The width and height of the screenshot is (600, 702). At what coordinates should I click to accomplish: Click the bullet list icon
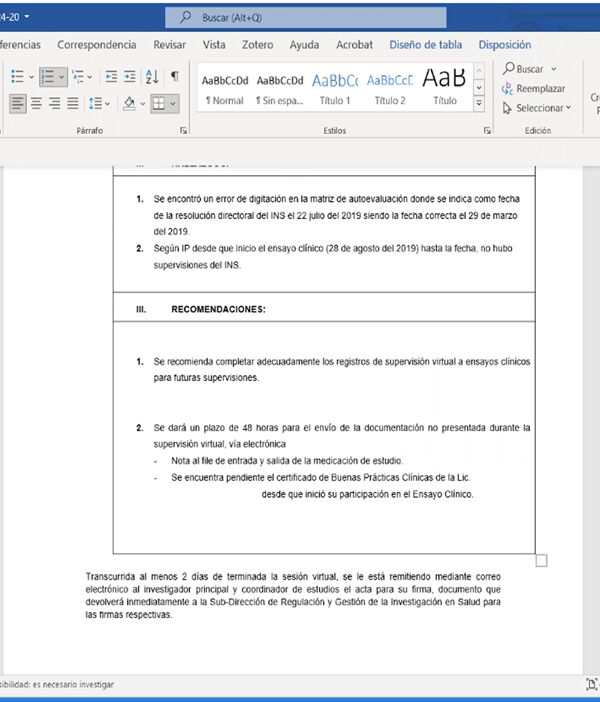17,77
